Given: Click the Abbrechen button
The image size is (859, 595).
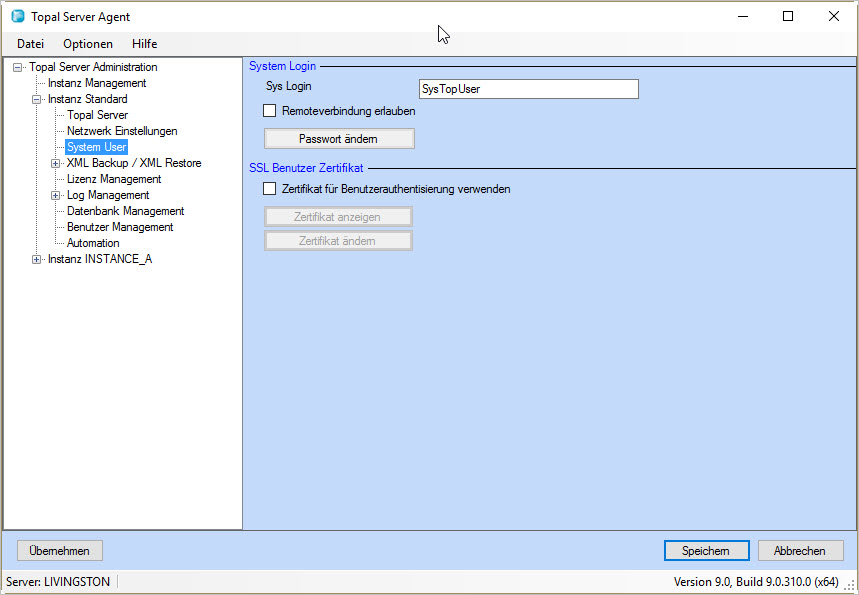Looking at the screenshot, I should (x=800, y=551).
